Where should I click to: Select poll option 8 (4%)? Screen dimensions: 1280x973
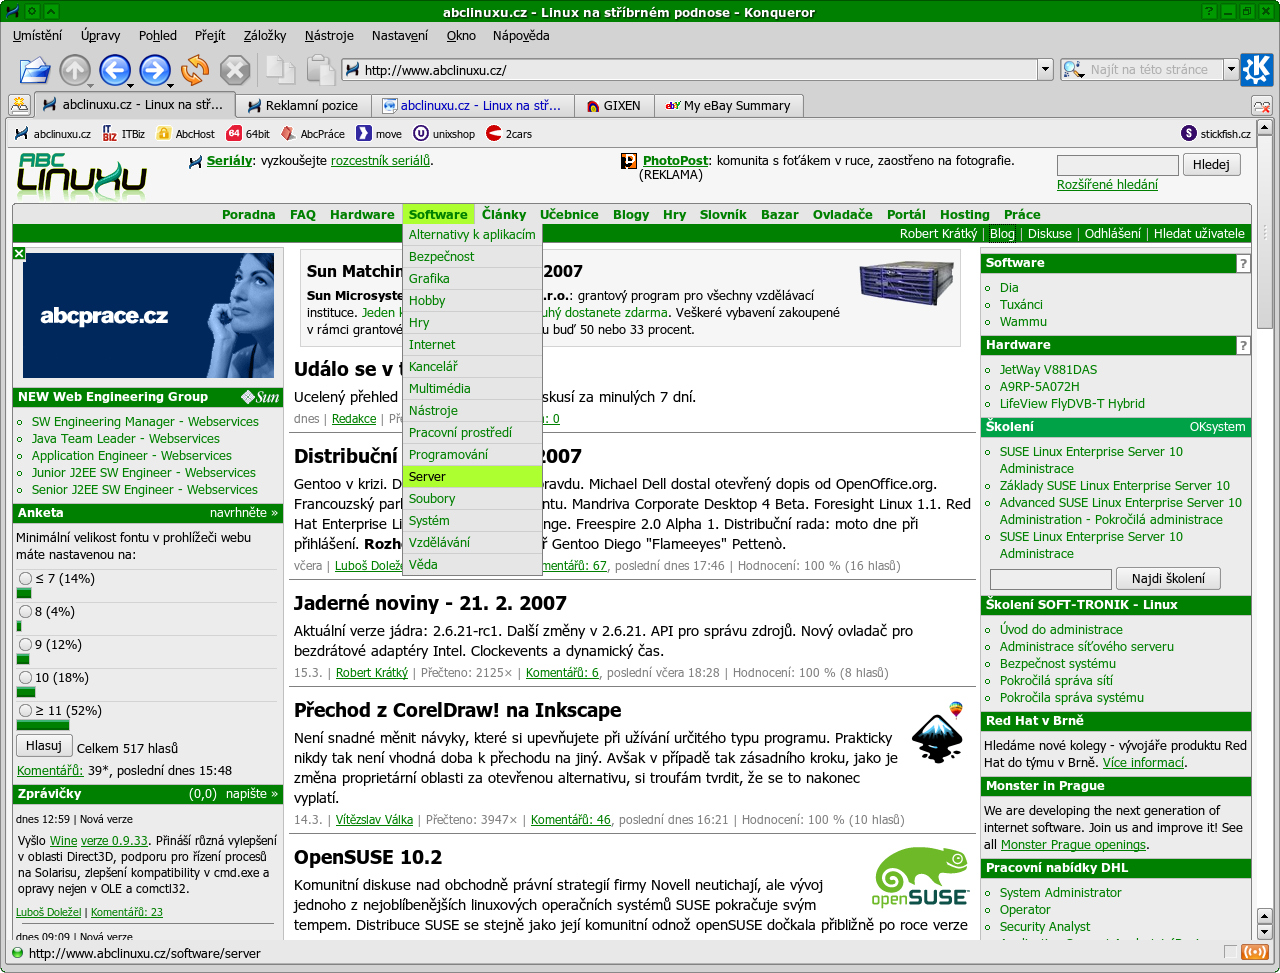[25, 612]
